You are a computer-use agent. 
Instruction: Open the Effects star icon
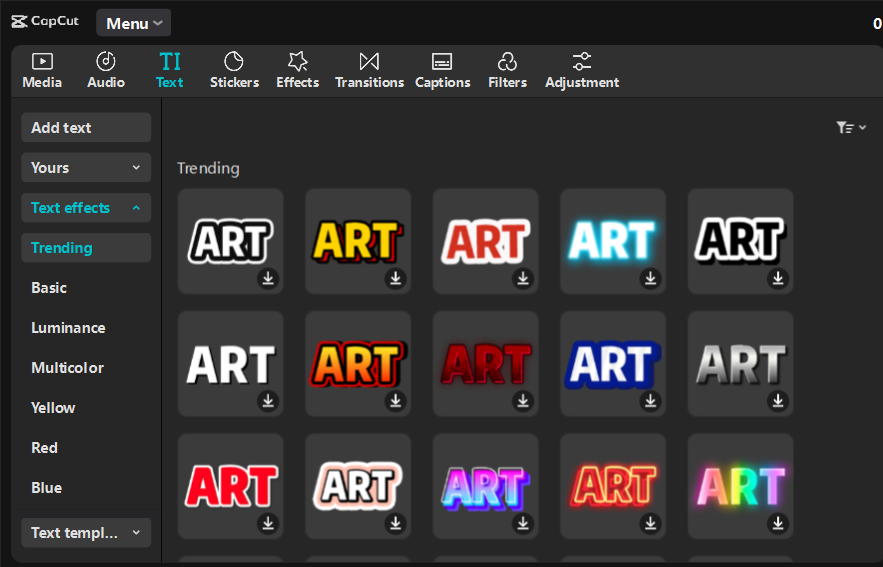pos(297,62)
